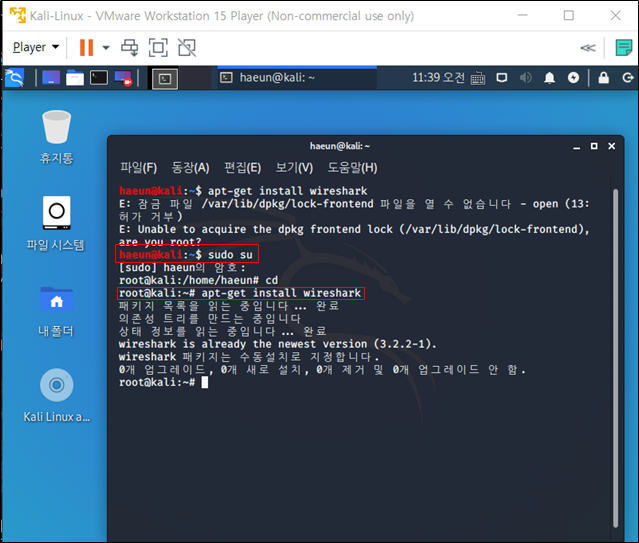The image size is (639, 543).
Task: Select haeun@kali taskbar window button
Action: point(296,77)
